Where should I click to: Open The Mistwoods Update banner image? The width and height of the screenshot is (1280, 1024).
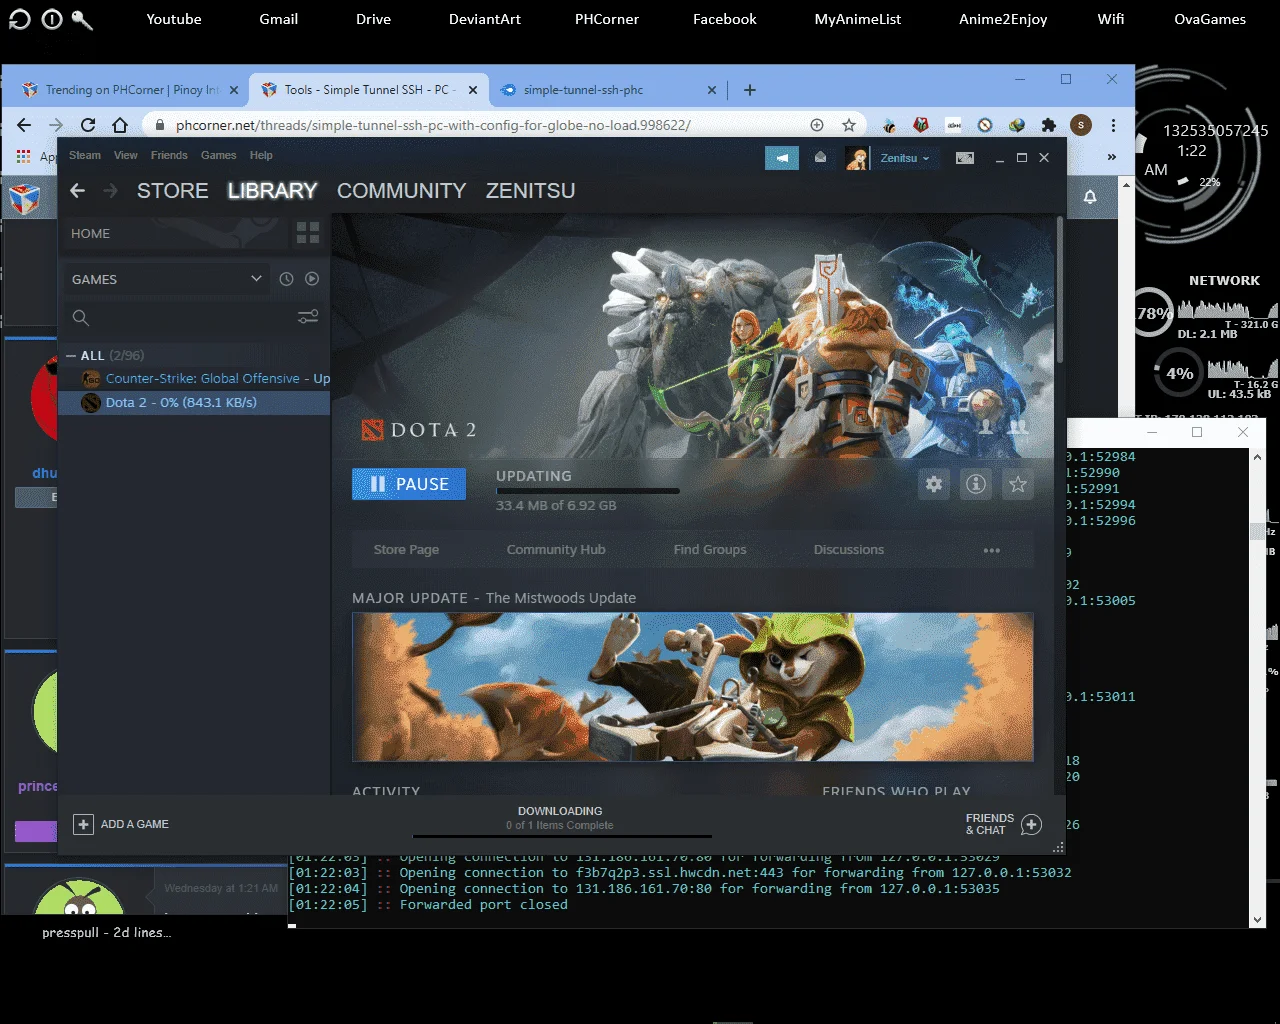(x=693, y=687)
